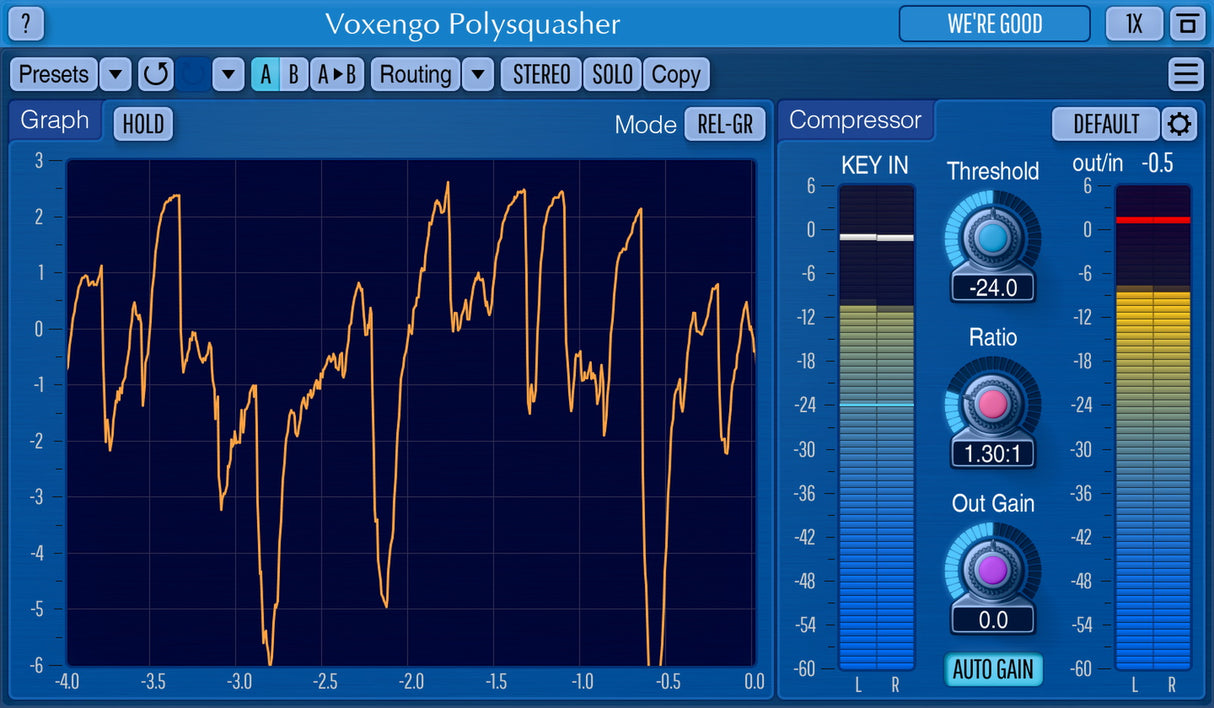Open the help question mark button
Image resolution: width=1214 pixels, height=708 pixels.
tap(26, 22)
